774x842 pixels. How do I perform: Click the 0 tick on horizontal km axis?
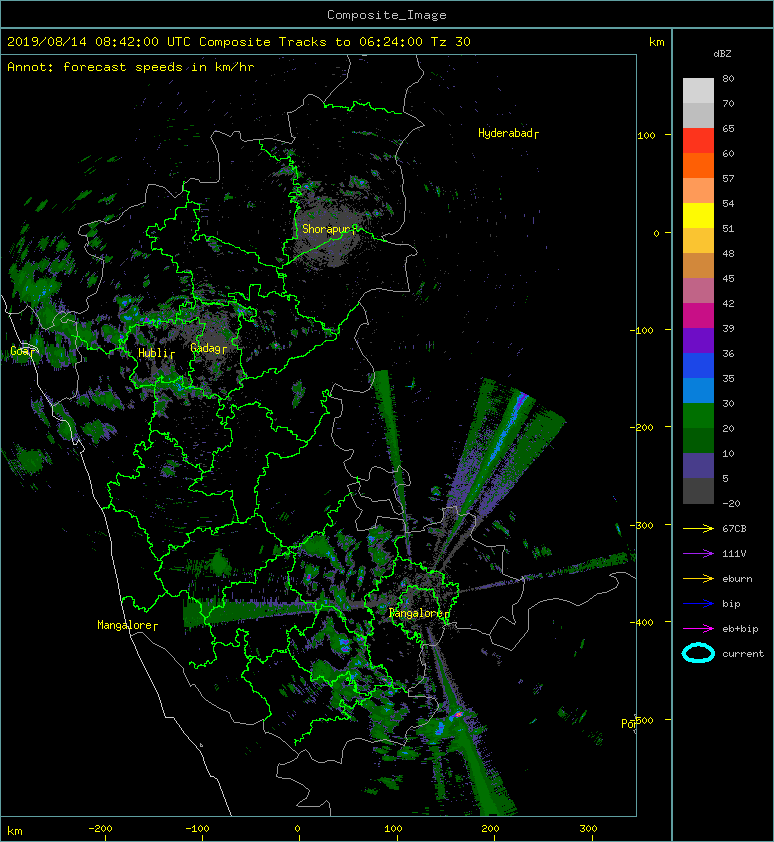[x=298, y=829]
